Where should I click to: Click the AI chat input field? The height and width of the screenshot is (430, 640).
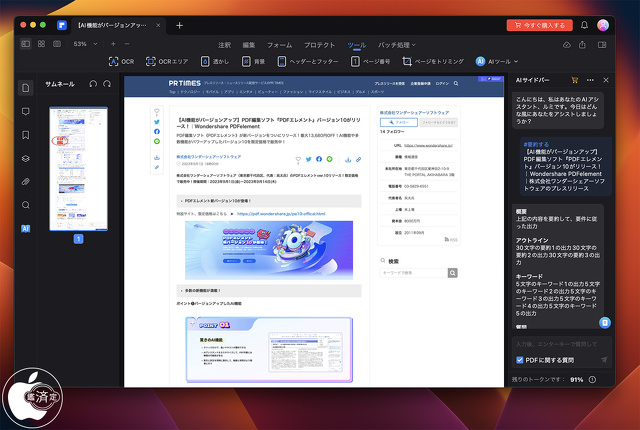[x=562, y=344]
